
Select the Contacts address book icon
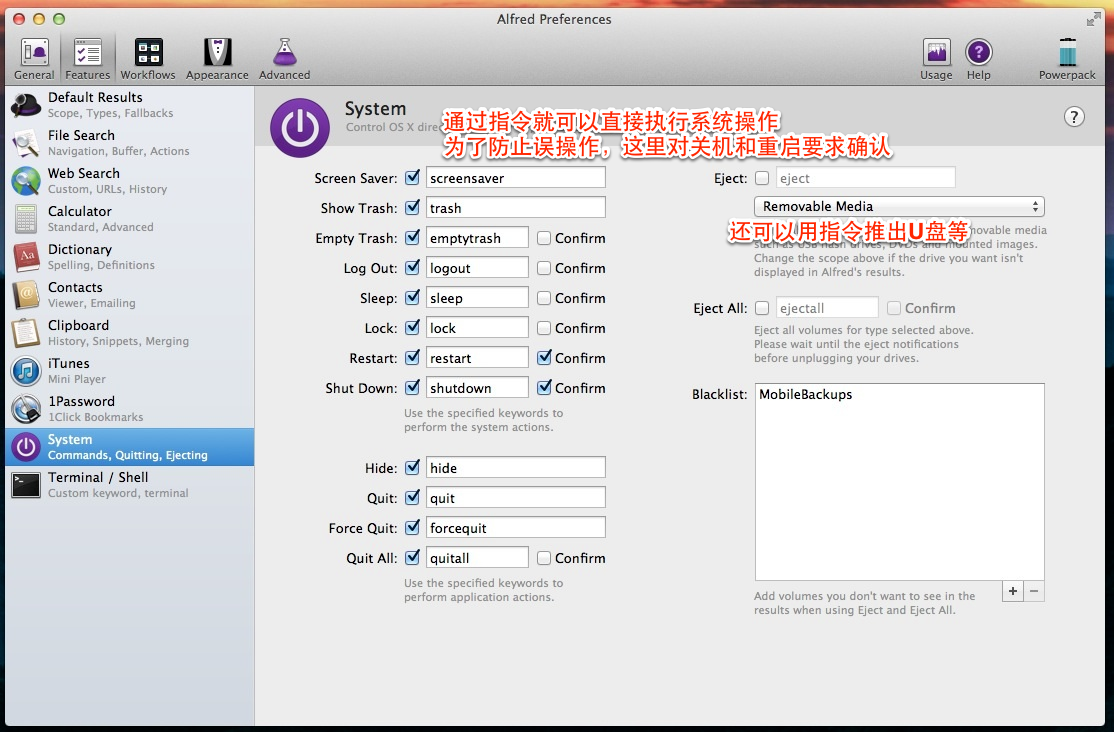tap(26, 295)
